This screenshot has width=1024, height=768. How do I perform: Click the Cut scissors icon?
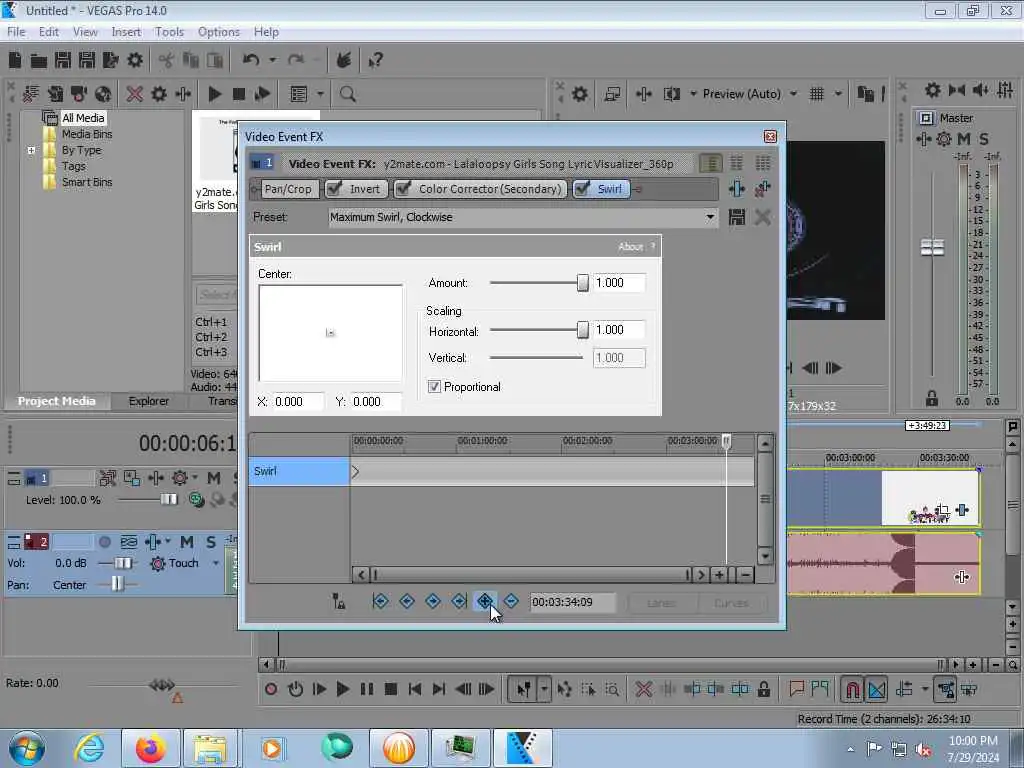(166, 60)
